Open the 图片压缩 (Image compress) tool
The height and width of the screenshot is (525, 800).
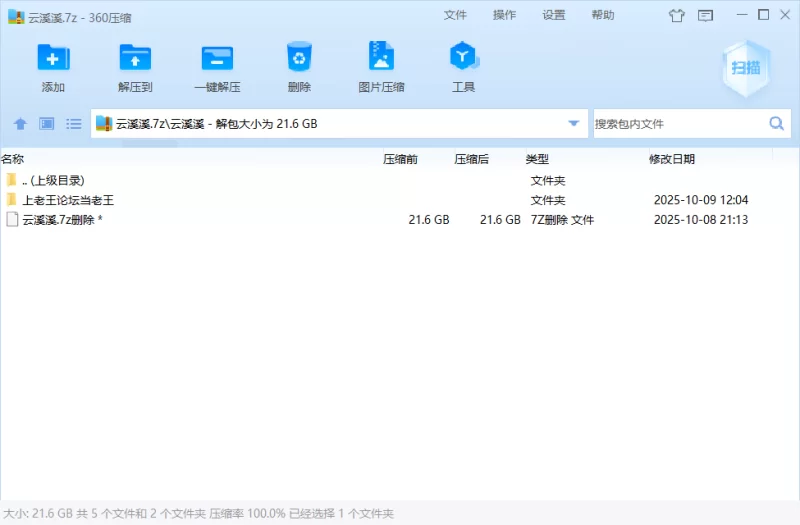click(x=381, y=58)
